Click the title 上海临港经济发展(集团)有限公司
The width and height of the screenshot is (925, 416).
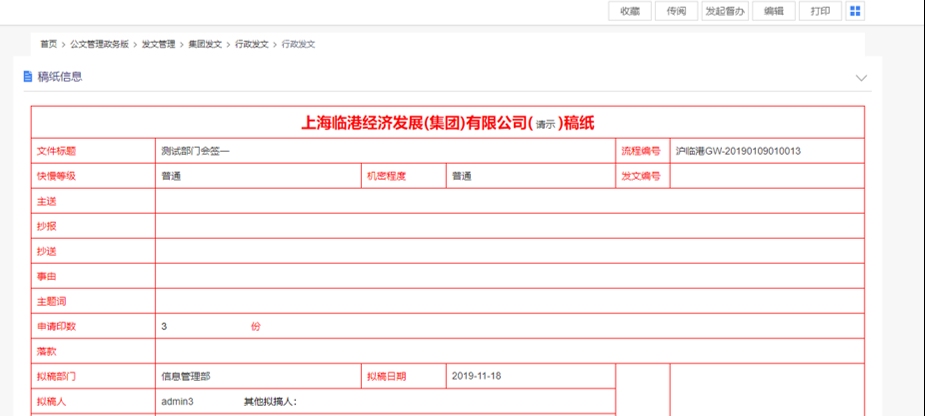(414, 123)
